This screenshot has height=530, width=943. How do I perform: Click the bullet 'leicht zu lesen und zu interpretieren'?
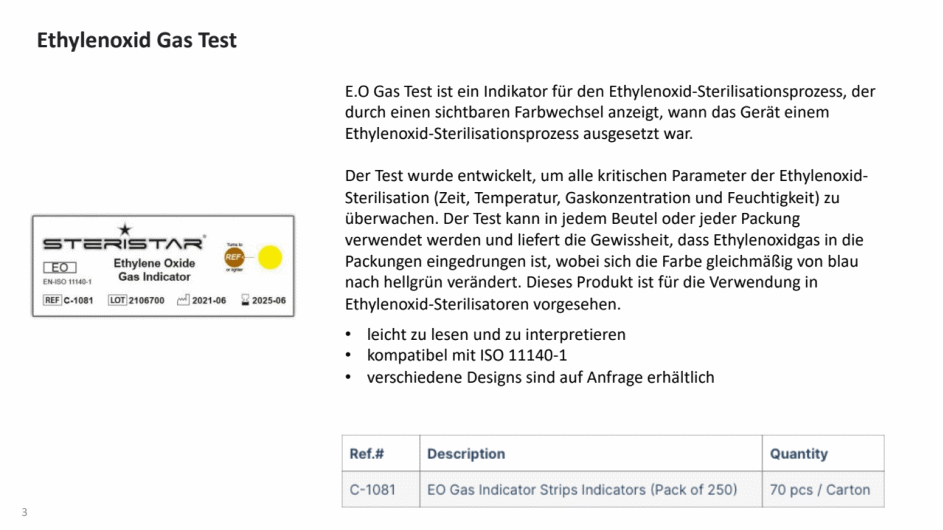[496, 334]
